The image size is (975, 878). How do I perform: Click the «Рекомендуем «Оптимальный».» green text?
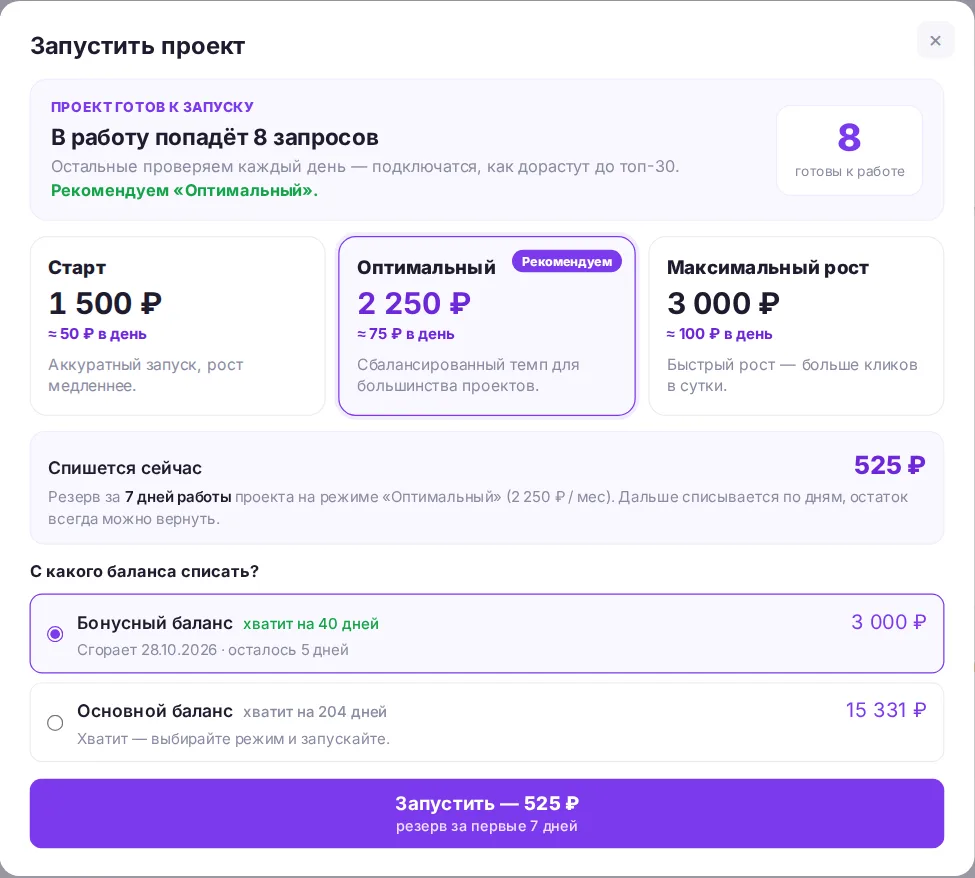click(184, 190)
